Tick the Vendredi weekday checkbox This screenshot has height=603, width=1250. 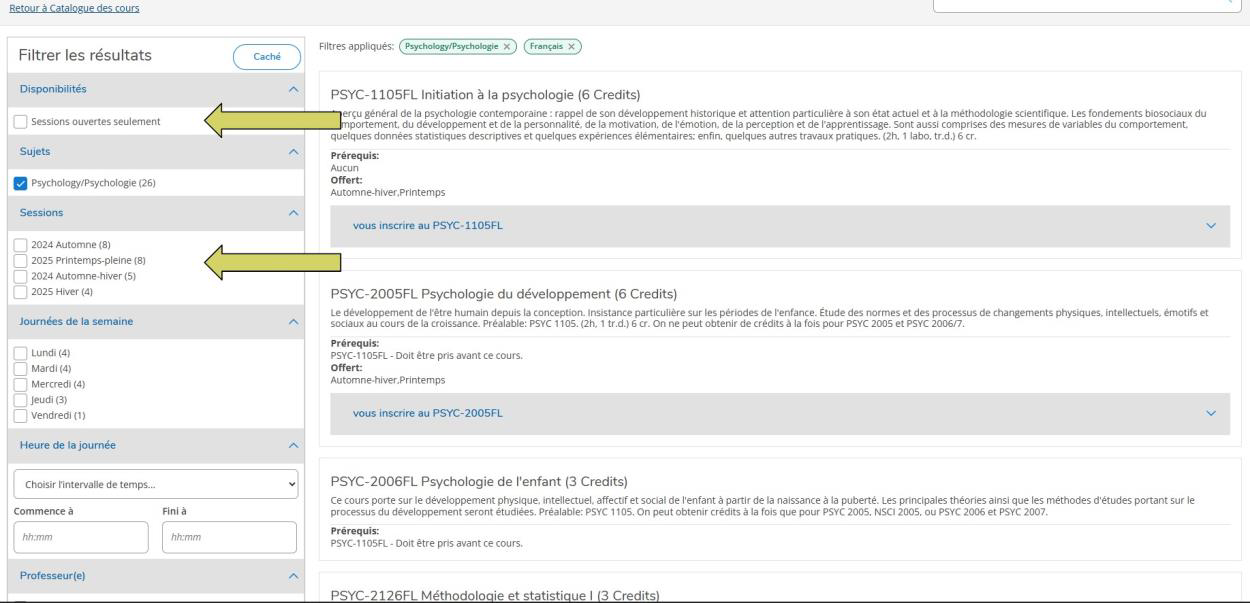tap(21, 413)
